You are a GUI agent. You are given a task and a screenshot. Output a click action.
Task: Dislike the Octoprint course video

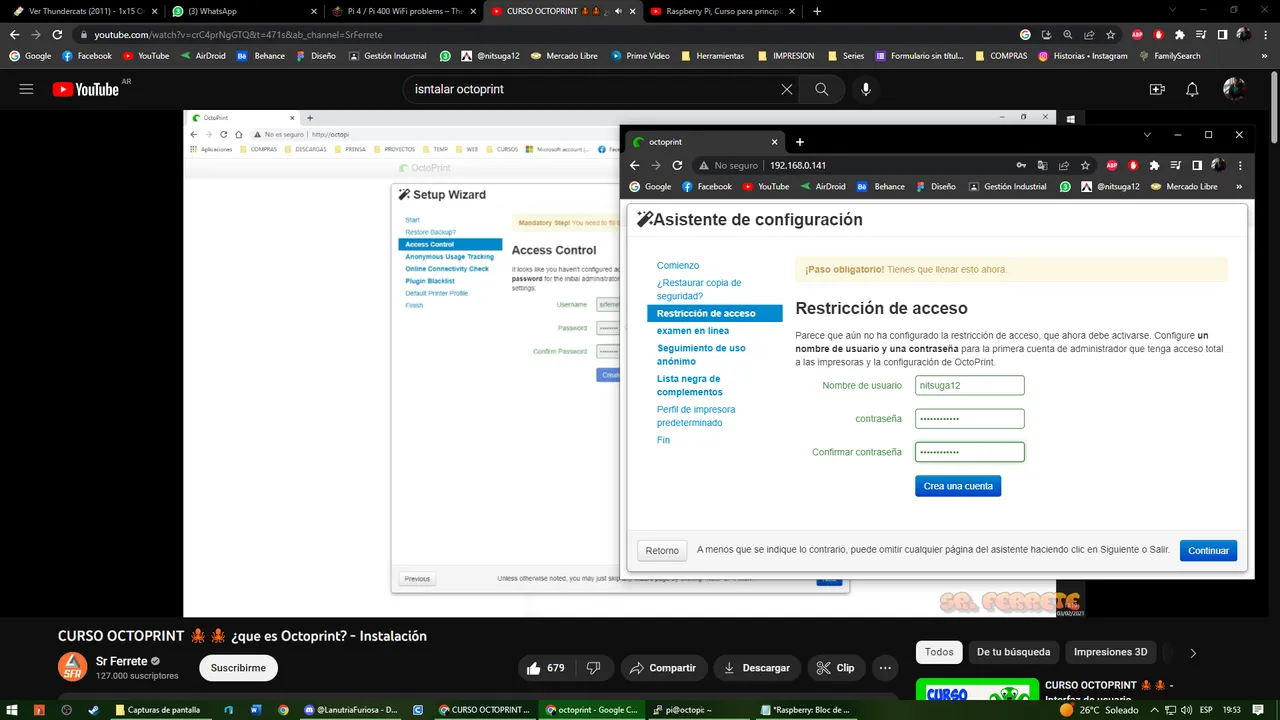[593, 668]
